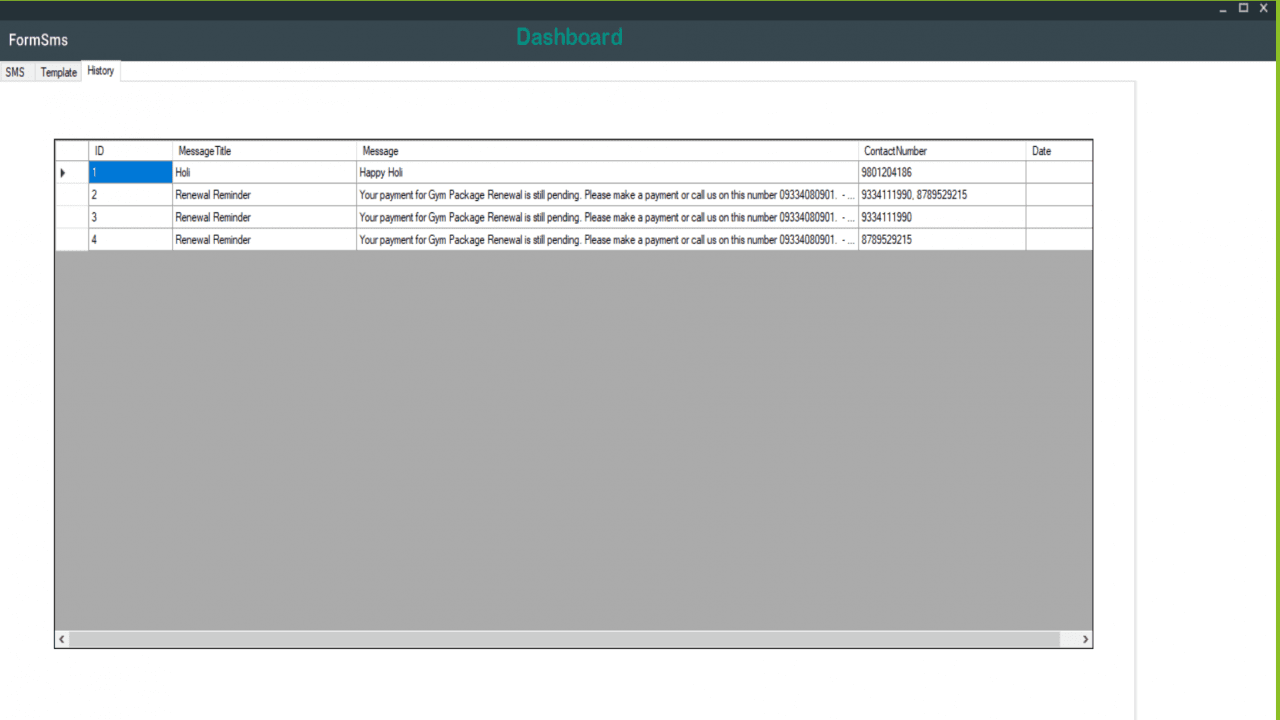The width and height of the screenshot is (1280, 720).
Task: Click the Dashboard heading
Action: click(x=569, y=37)
